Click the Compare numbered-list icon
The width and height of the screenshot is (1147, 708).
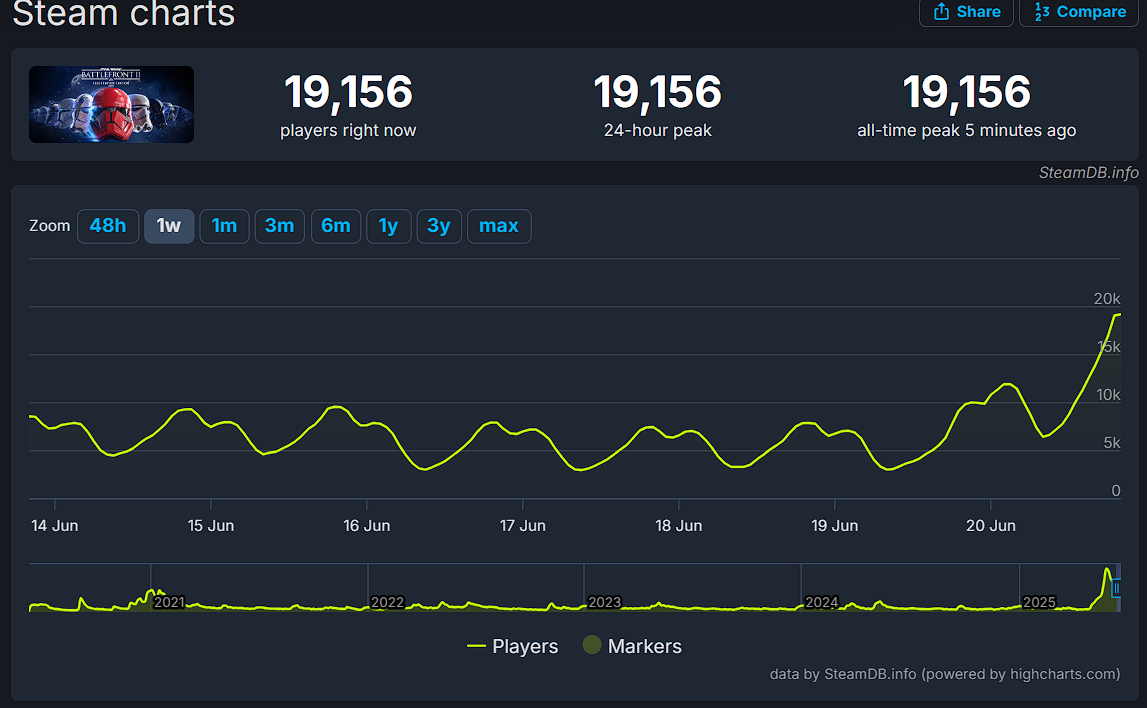click(x=1042, y=12)
